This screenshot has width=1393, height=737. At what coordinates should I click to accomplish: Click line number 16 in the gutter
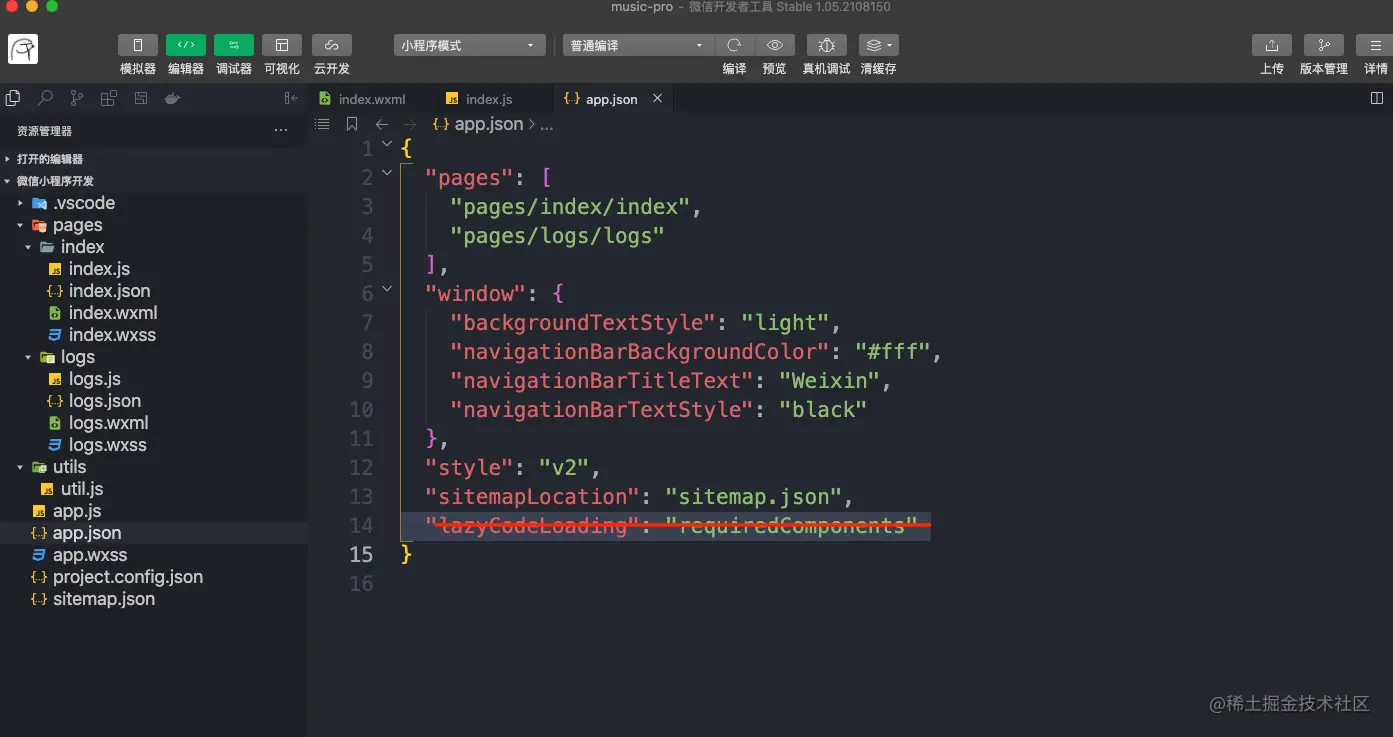click(361, 583)
